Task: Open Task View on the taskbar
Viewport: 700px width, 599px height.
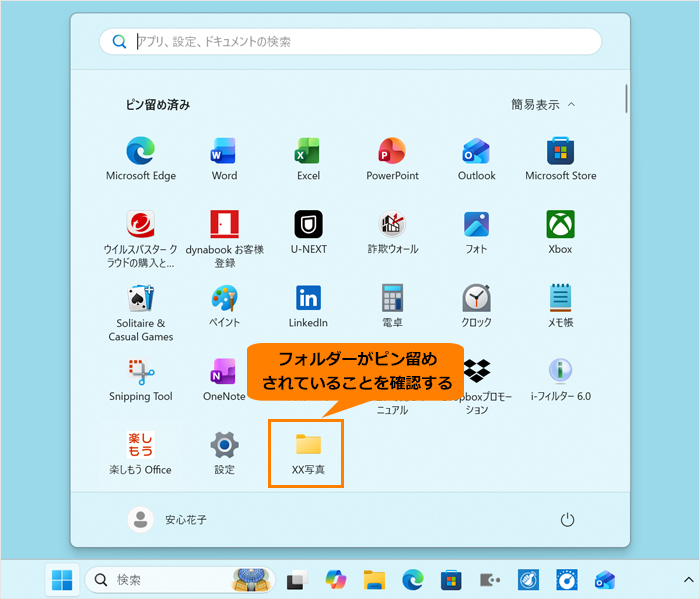Action: point(297,580)
